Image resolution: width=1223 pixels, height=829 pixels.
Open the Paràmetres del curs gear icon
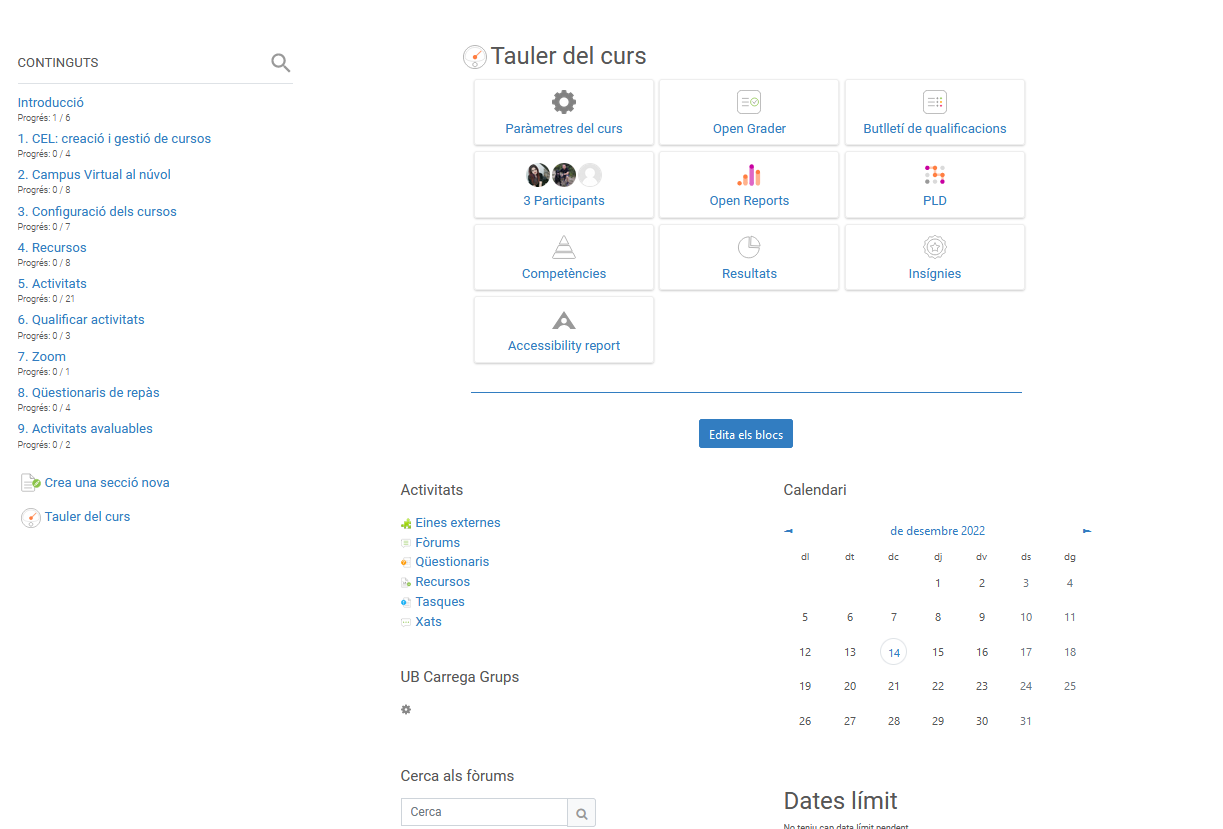564,102
